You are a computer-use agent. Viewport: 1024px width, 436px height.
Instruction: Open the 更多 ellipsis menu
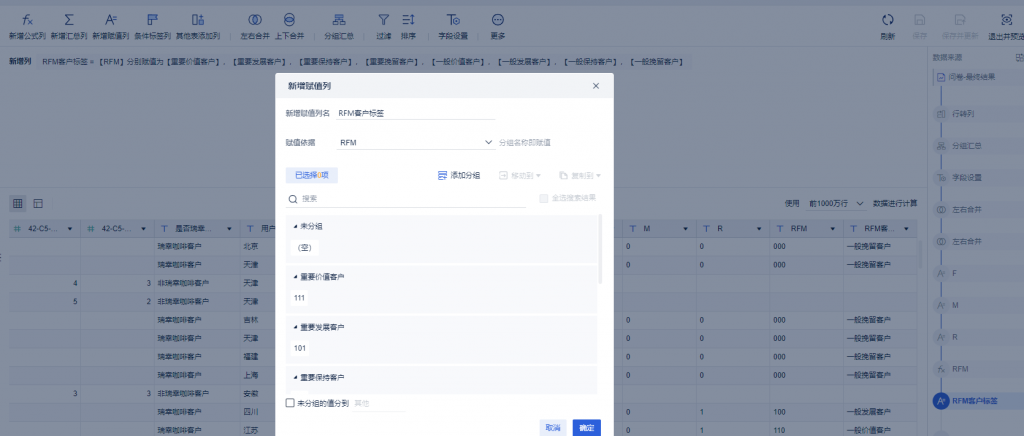498,20
